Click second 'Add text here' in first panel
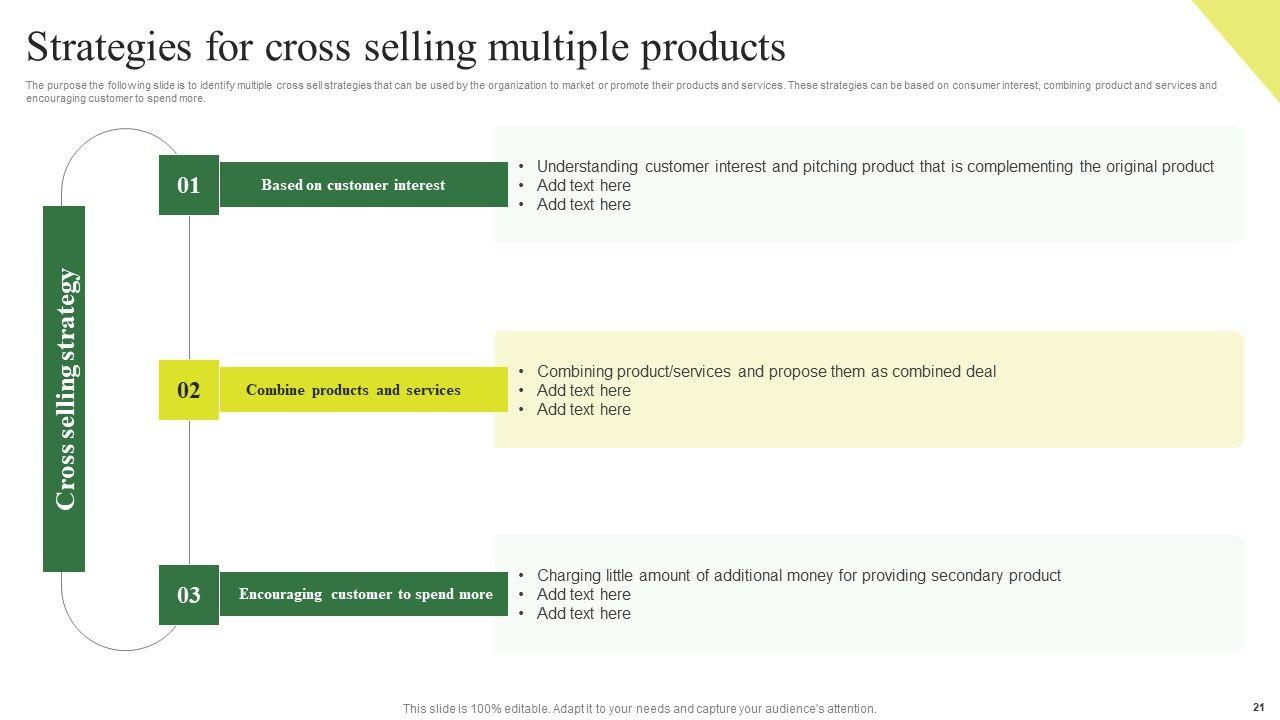The width and height of the screenshot is (1280, 720). coord(583,205)
